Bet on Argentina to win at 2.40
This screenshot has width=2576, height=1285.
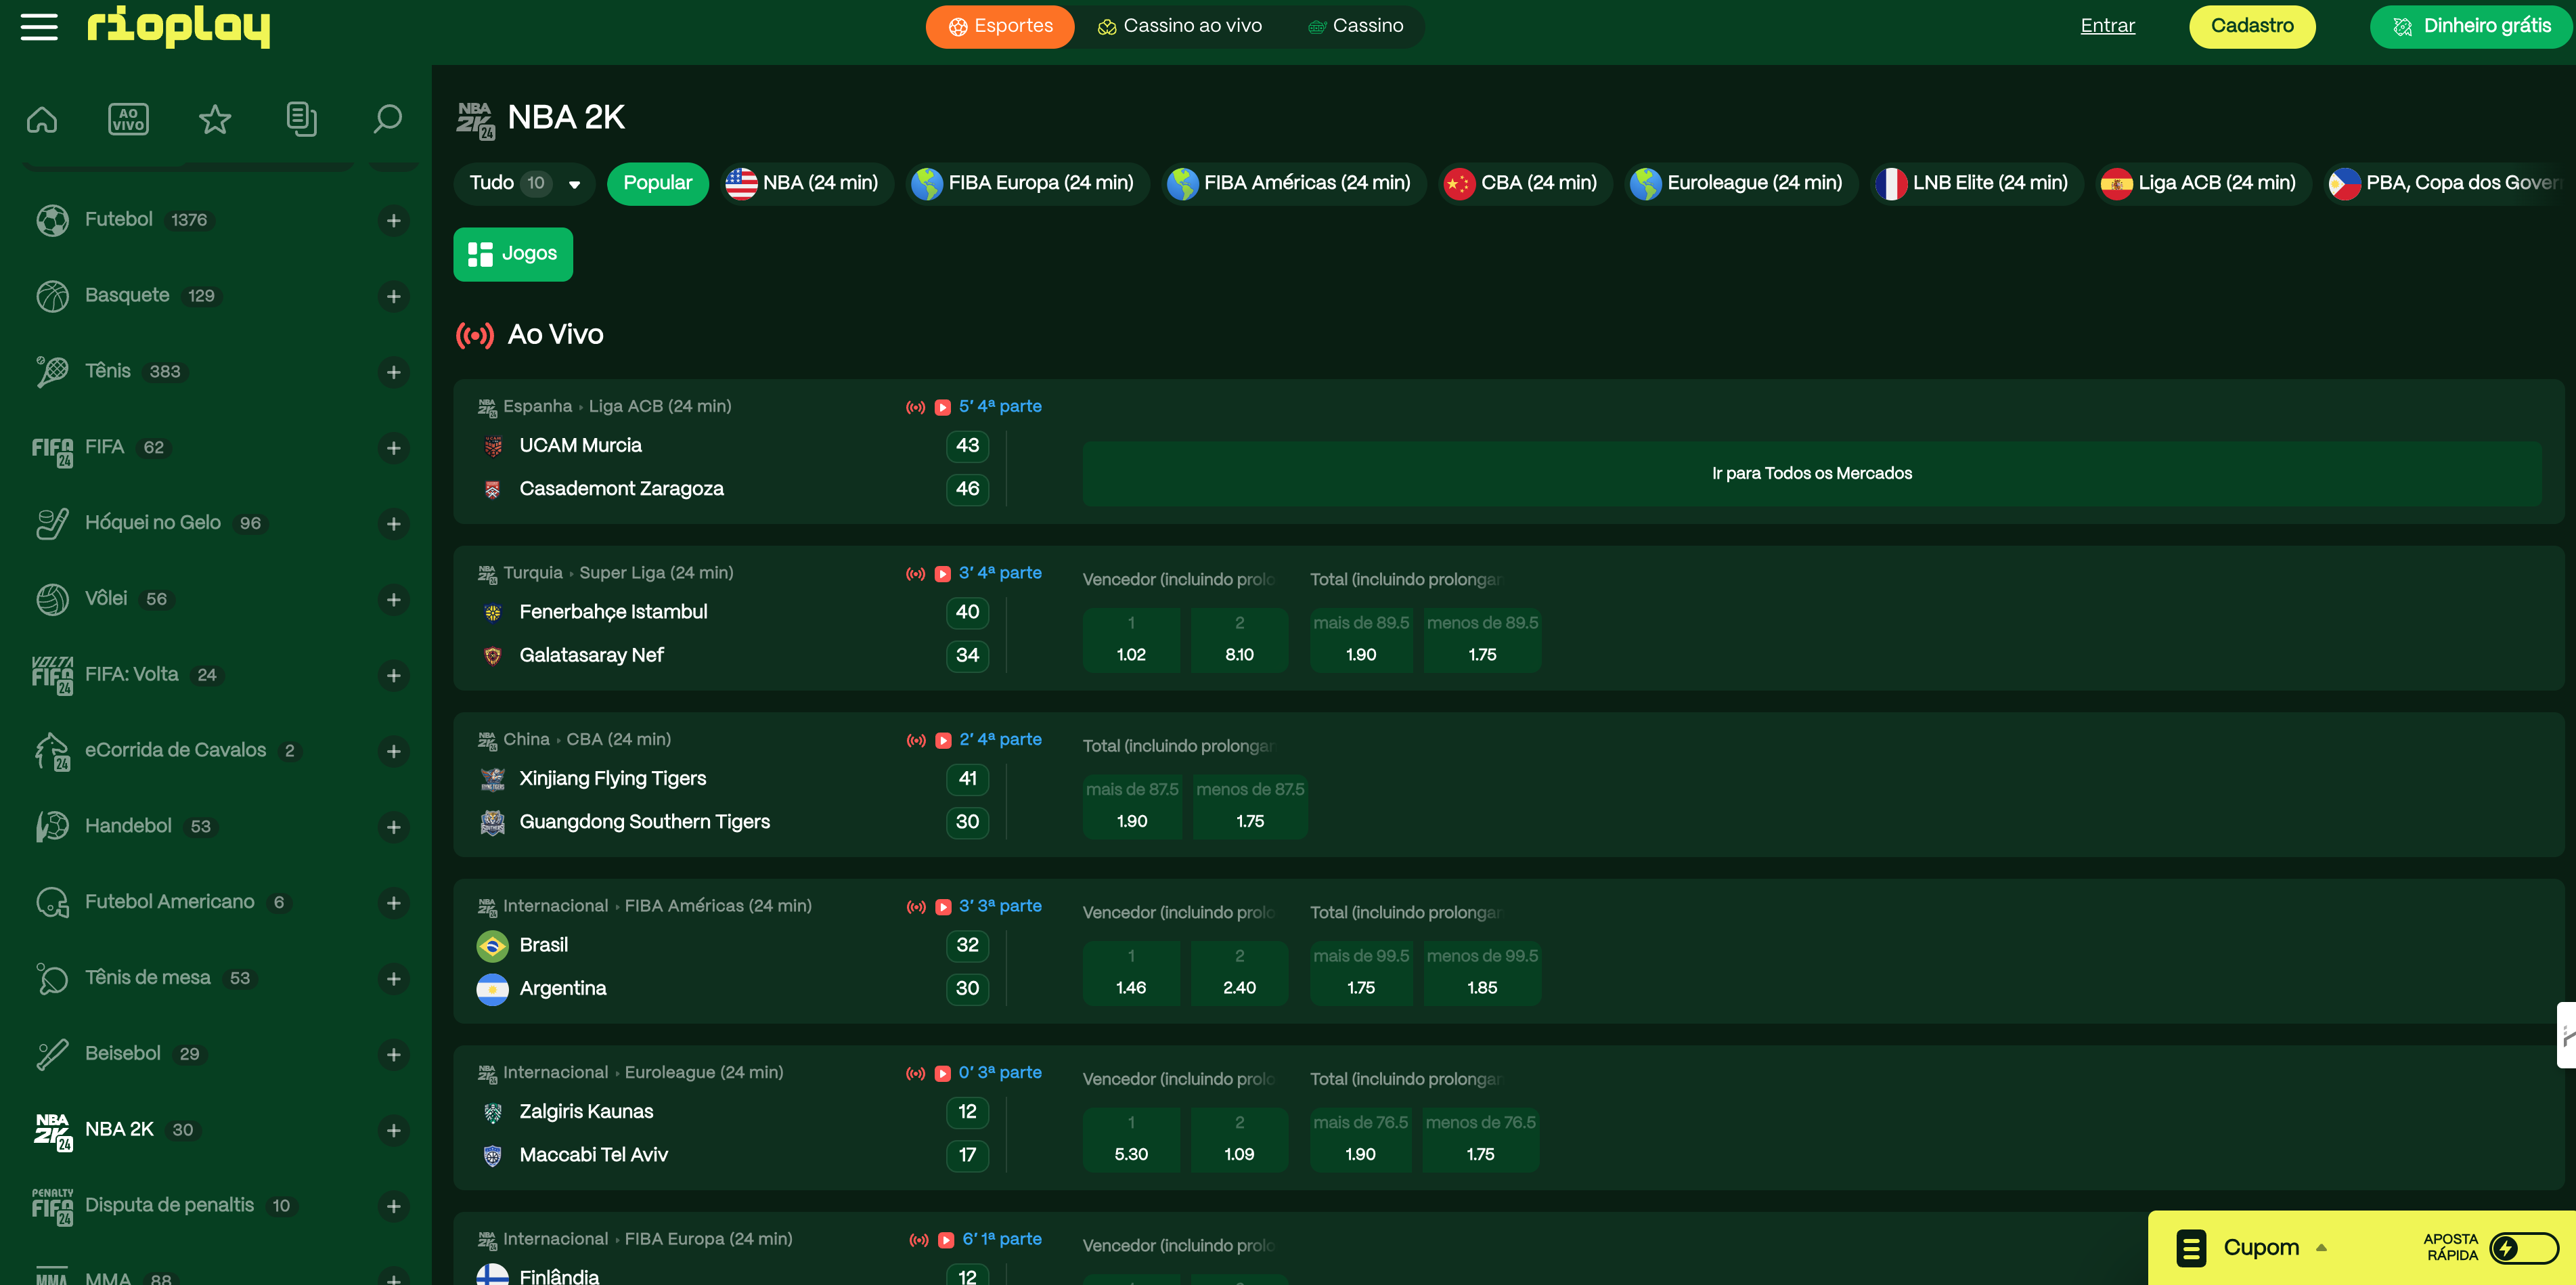1239,973
